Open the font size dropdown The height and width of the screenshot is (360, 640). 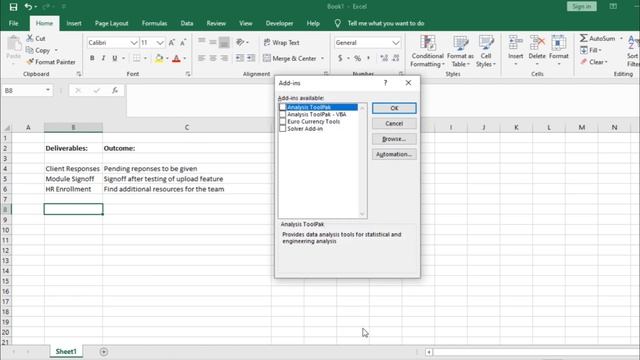click(160, 43)
